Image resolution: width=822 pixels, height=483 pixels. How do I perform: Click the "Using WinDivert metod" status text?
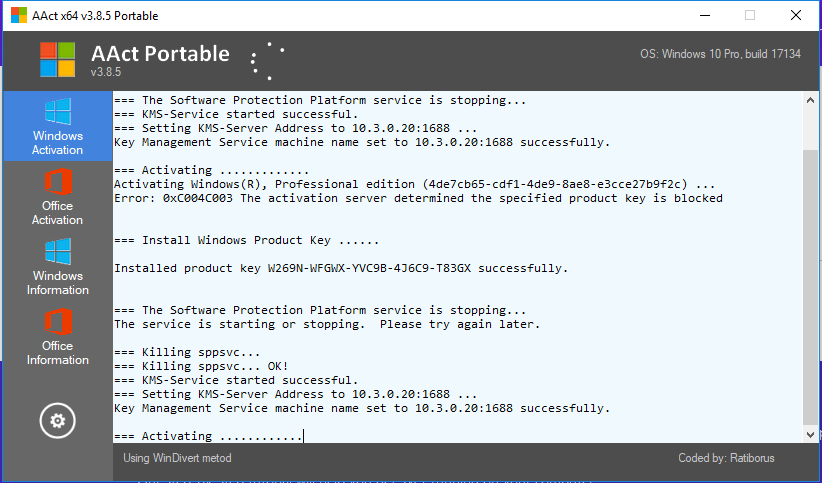point(177,458)
